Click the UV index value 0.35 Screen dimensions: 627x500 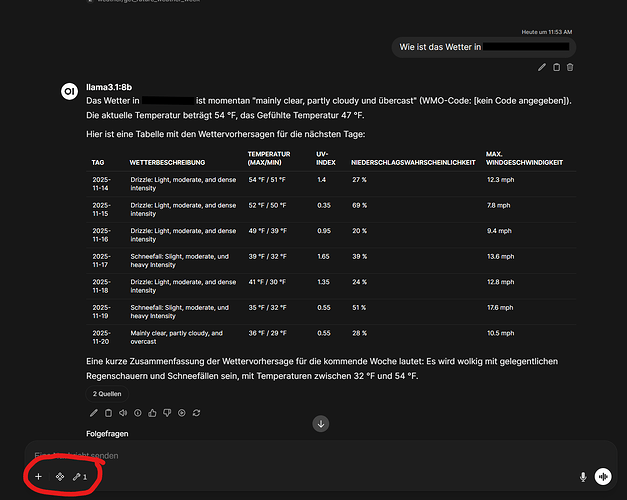click(324, 205)
